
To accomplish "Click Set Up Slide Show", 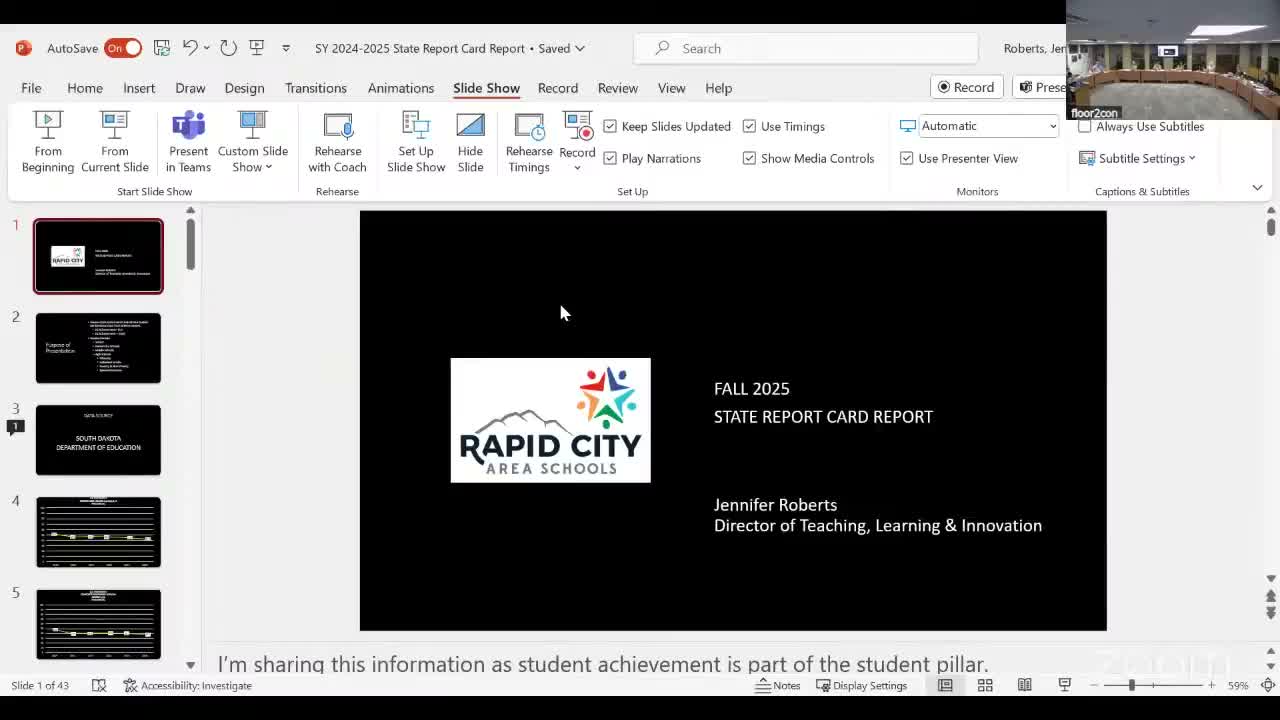I will coord(415,140).
